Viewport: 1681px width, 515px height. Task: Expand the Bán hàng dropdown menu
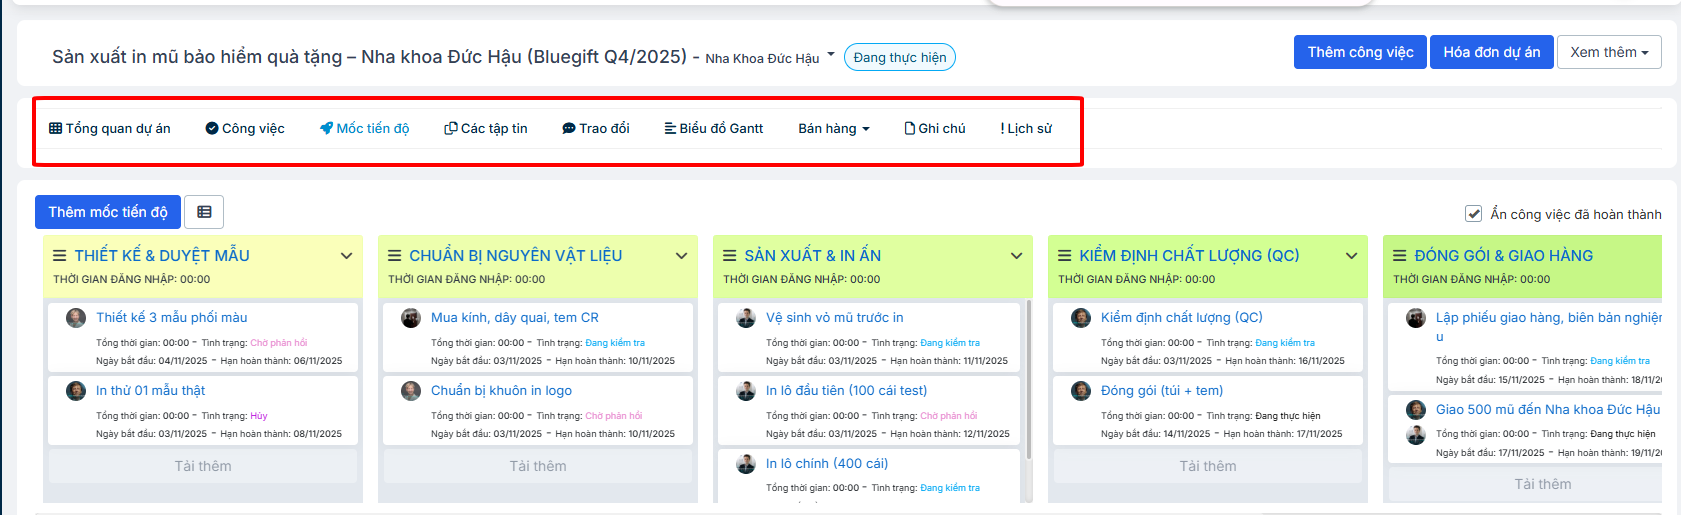pyautogui.click(x=833, y=129)
